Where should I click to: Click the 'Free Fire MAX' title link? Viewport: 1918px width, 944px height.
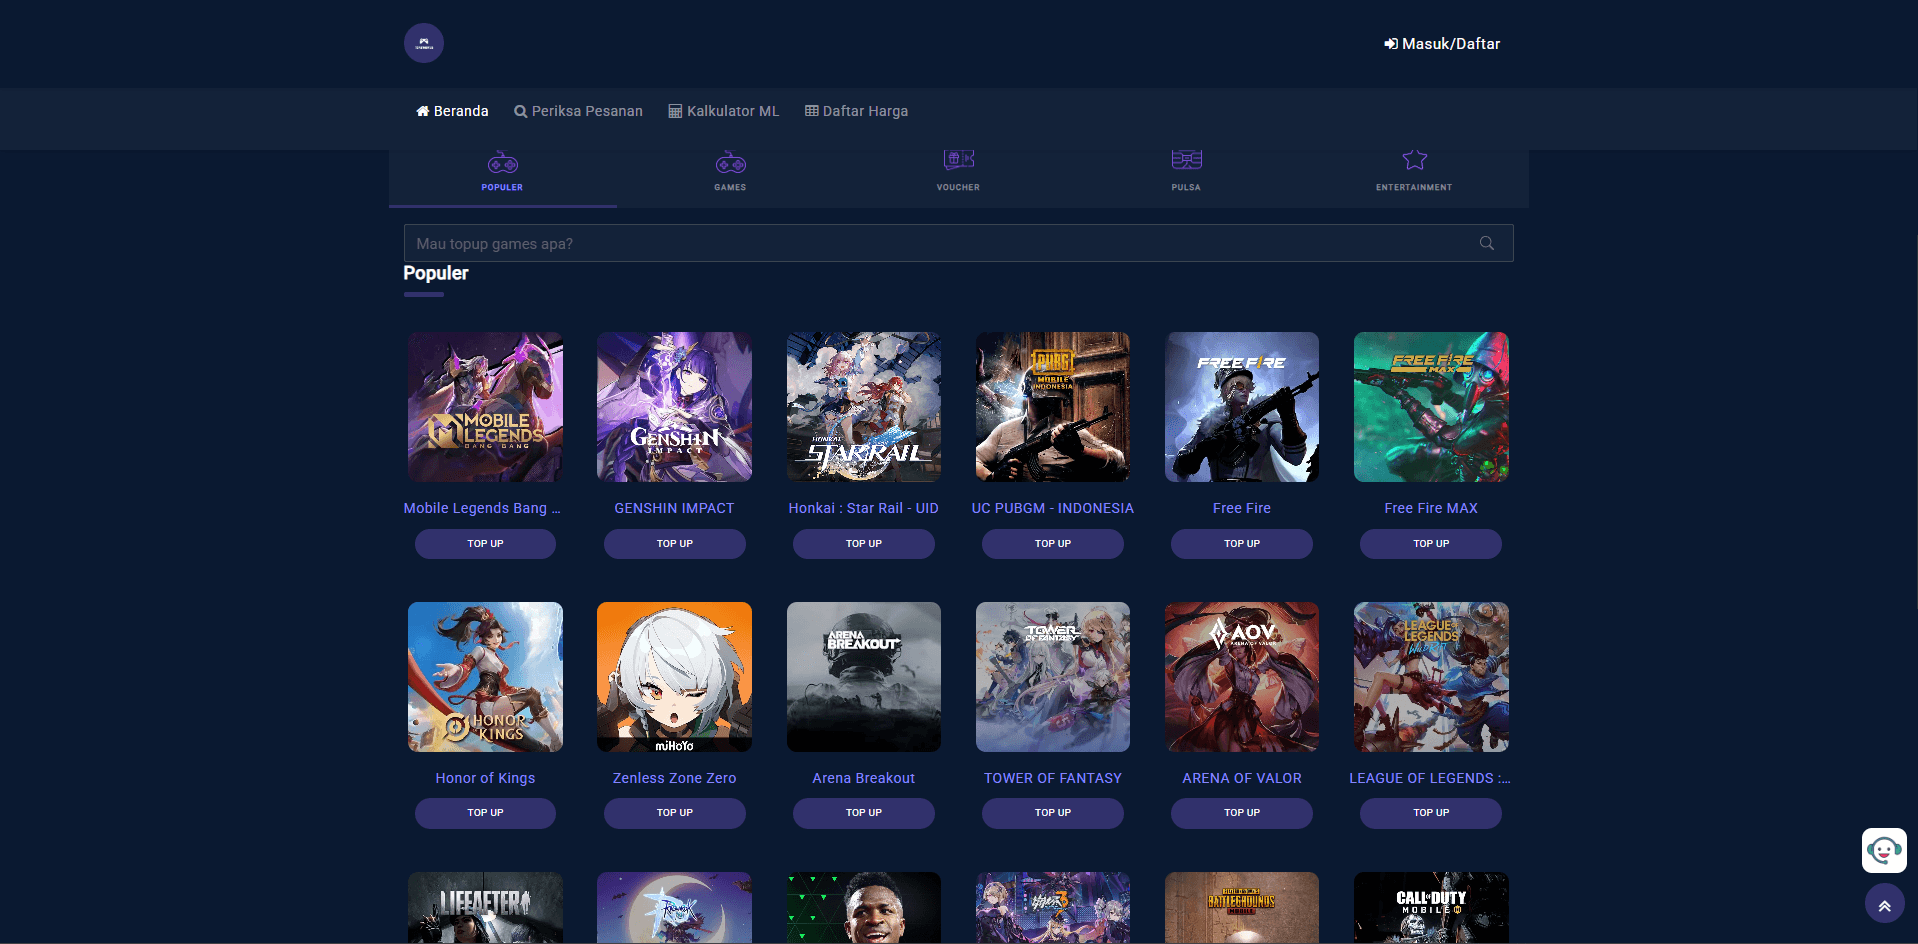[1431, 508]
